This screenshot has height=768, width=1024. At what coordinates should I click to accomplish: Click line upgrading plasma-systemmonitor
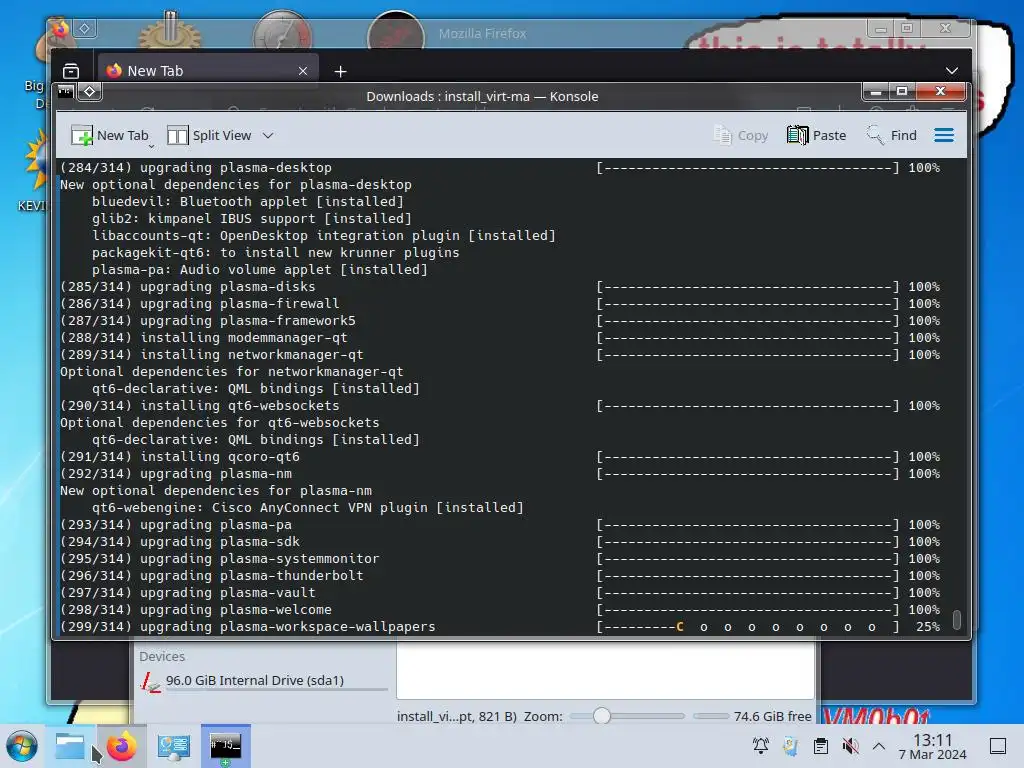(x=500, y=559)
